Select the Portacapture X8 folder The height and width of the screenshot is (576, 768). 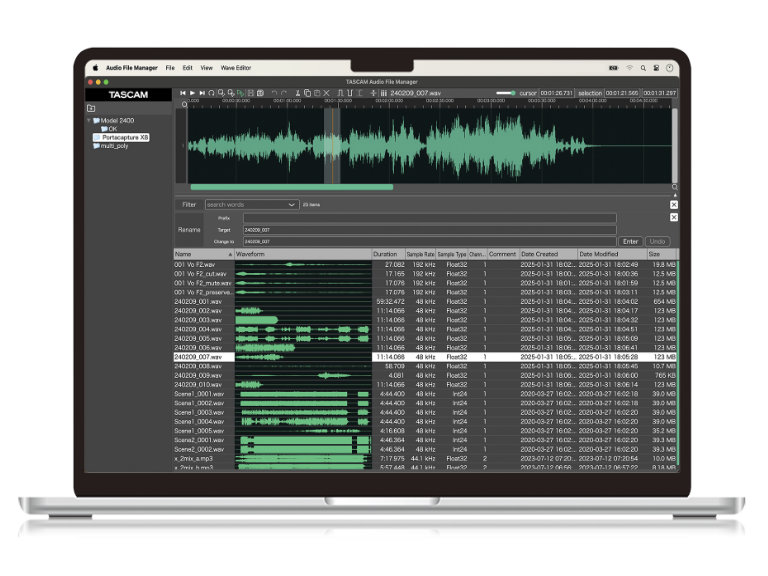click(121, 138)
